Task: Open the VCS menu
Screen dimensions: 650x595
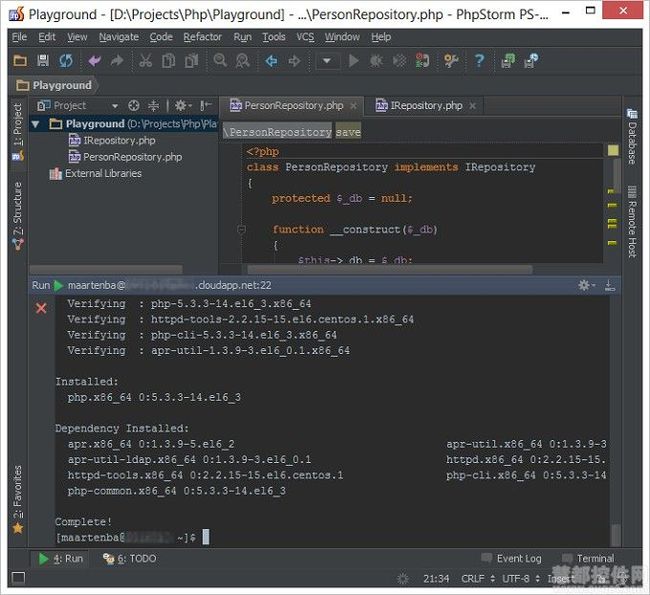Action: click(305, 37)
